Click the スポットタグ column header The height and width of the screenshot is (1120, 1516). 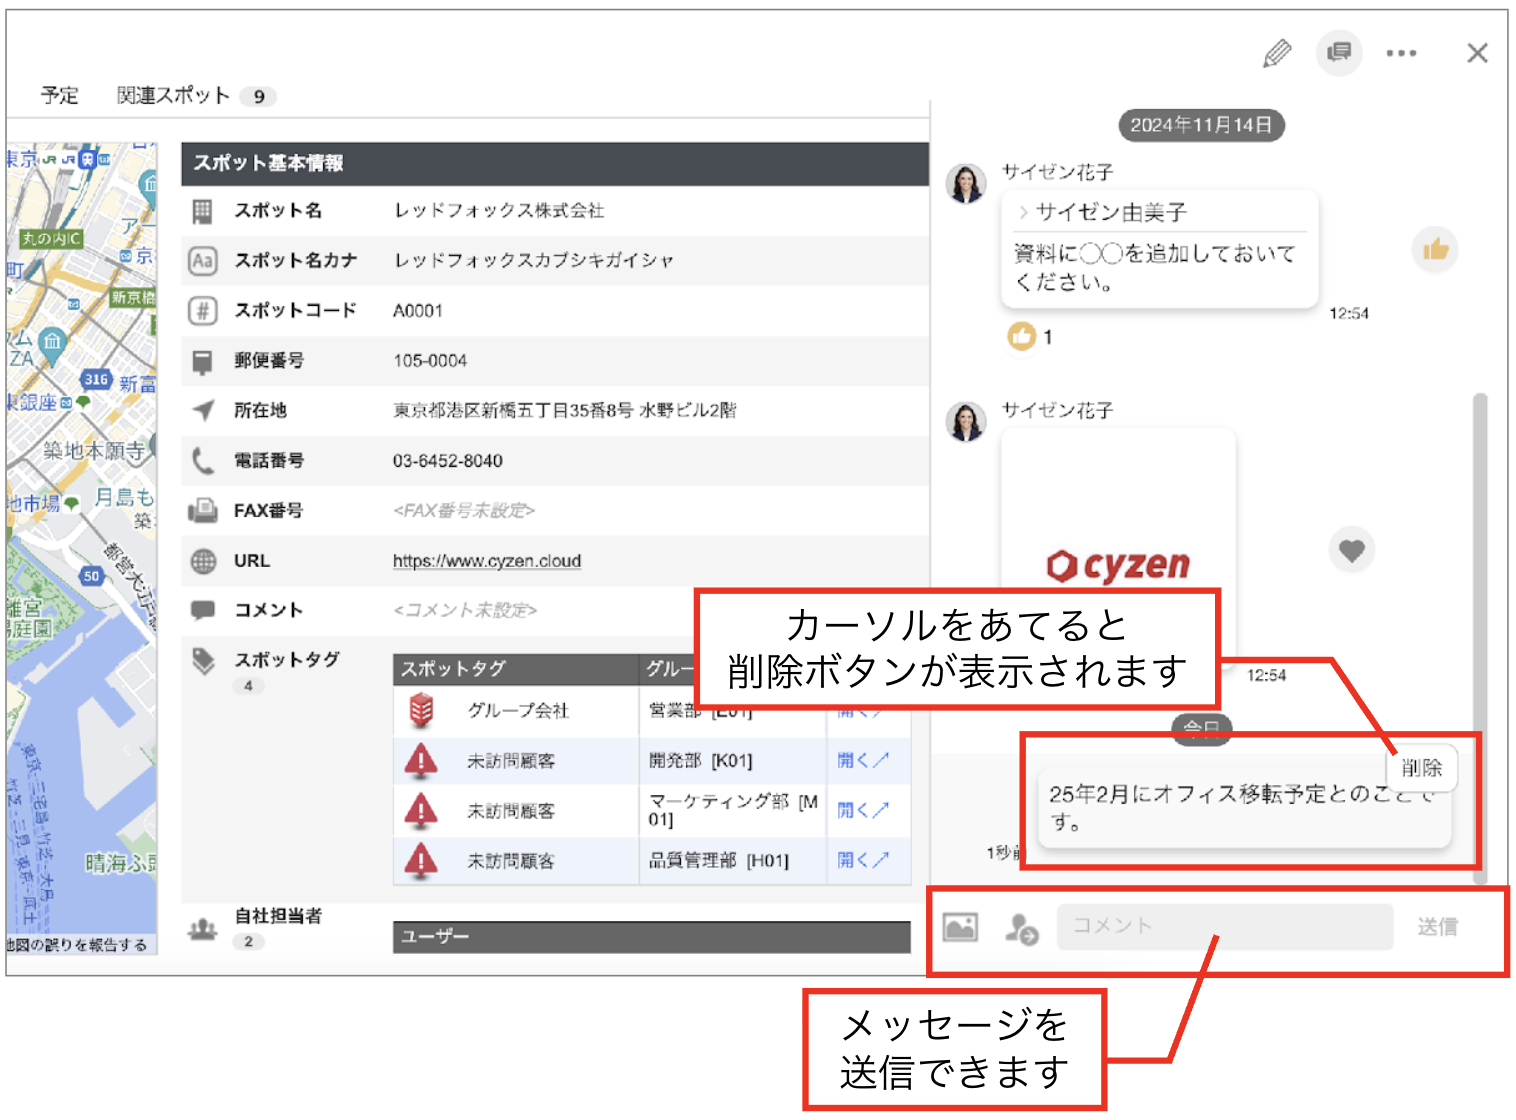(515, 669)
